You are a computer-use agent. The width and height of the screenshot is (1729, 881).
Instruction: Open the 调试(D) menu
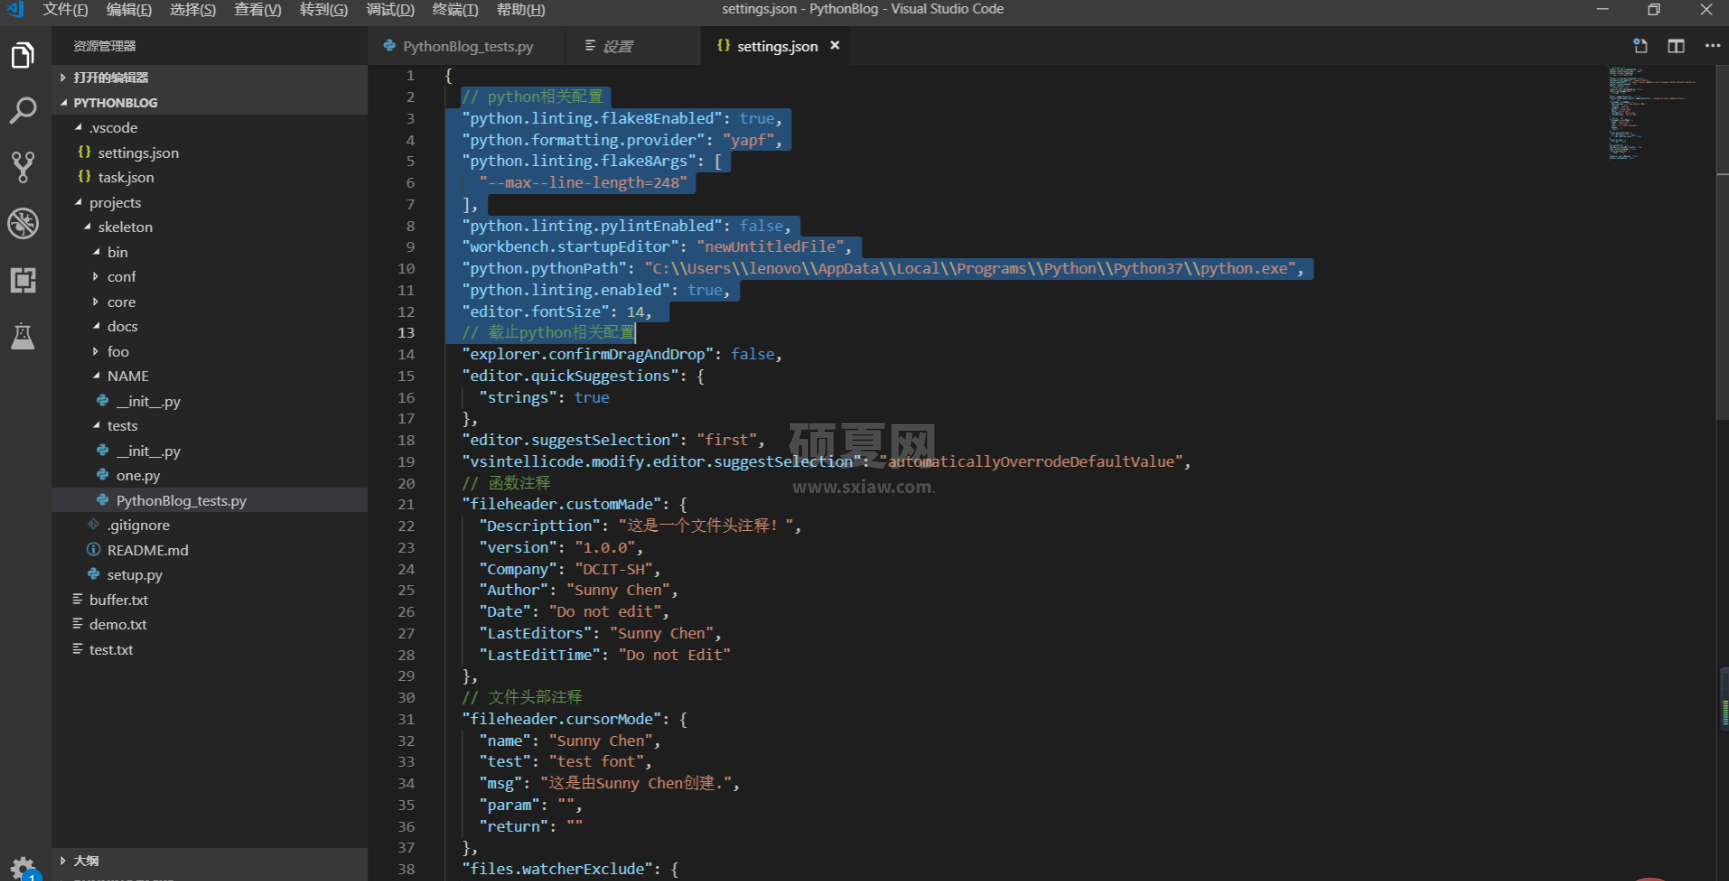pos(390,10)
